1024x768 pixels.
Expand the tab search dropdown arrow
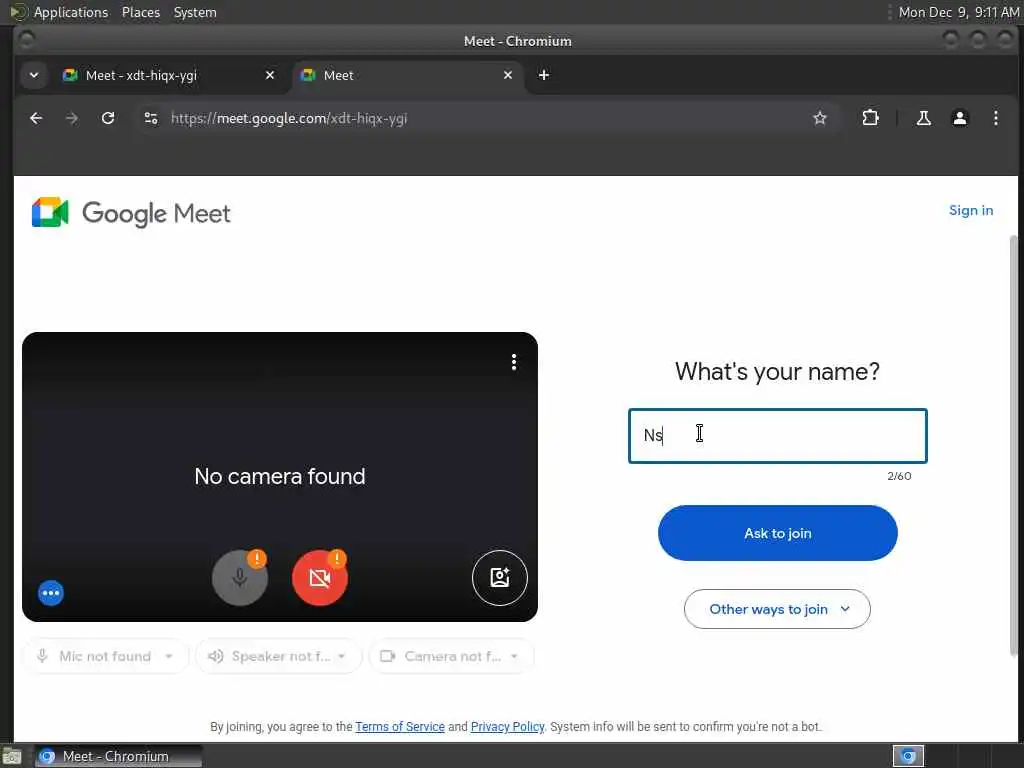pos(34,75)
